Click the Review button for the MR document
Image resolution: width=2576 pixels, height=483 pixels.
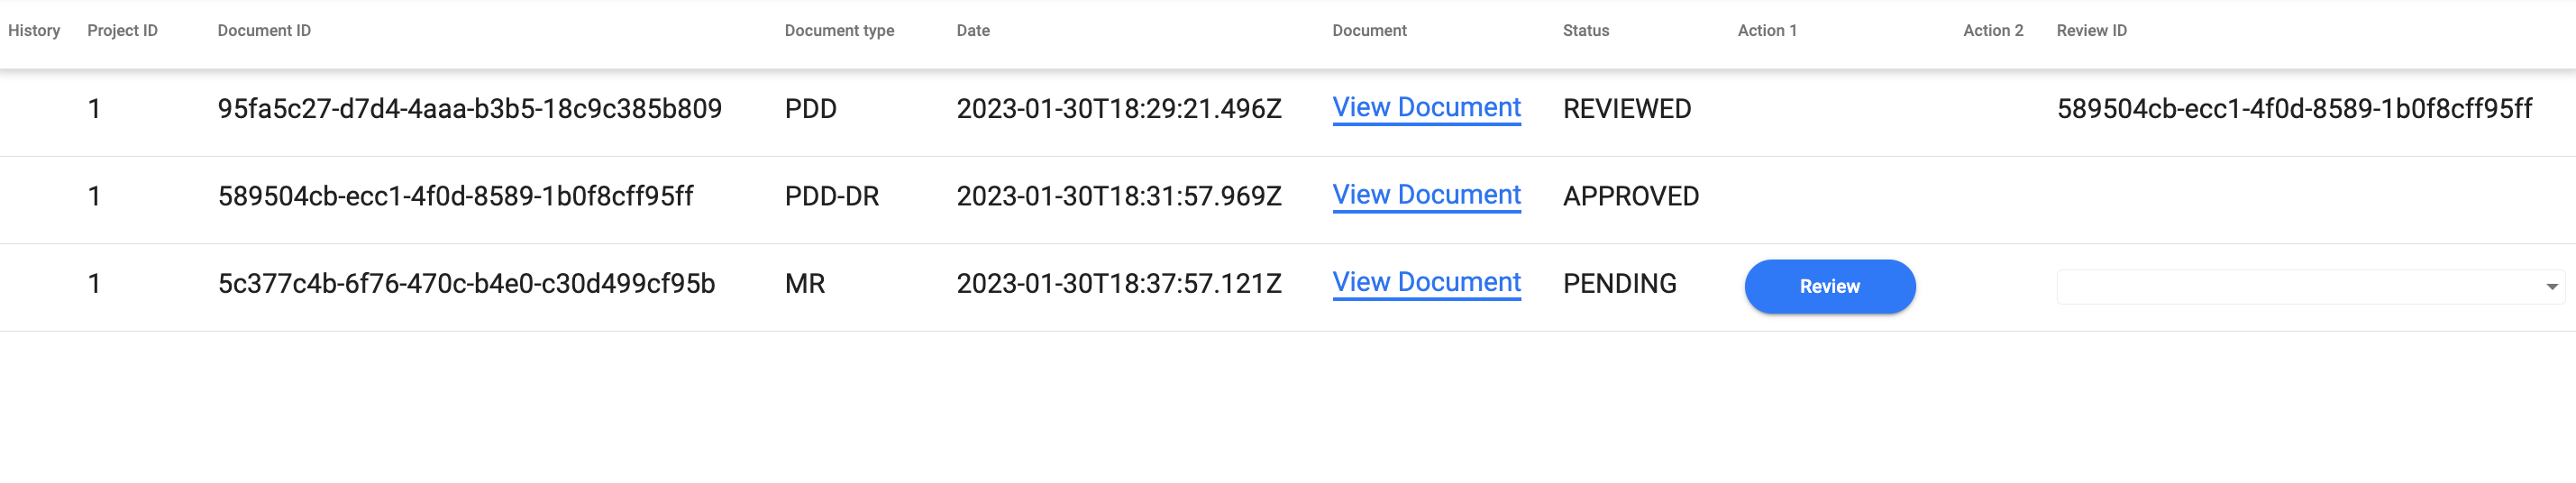click(x=1829, y=286)
